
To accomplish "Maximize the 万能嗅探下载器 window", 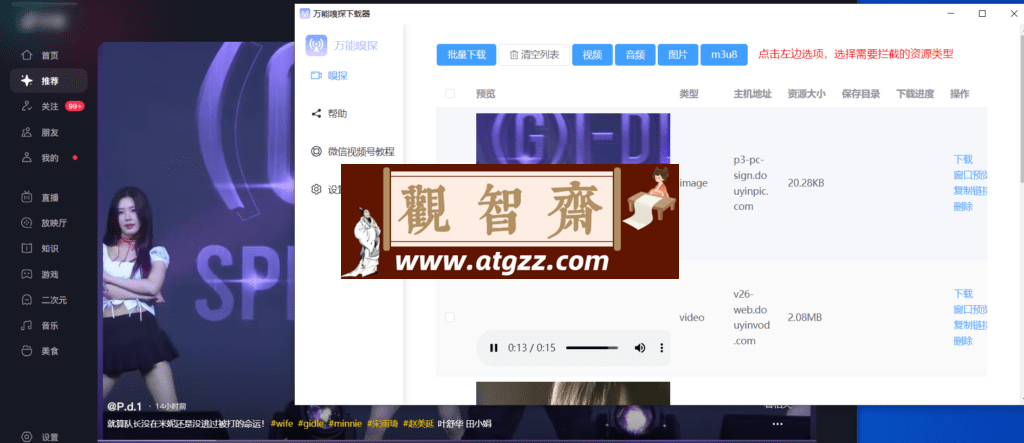I will point(982,14).
